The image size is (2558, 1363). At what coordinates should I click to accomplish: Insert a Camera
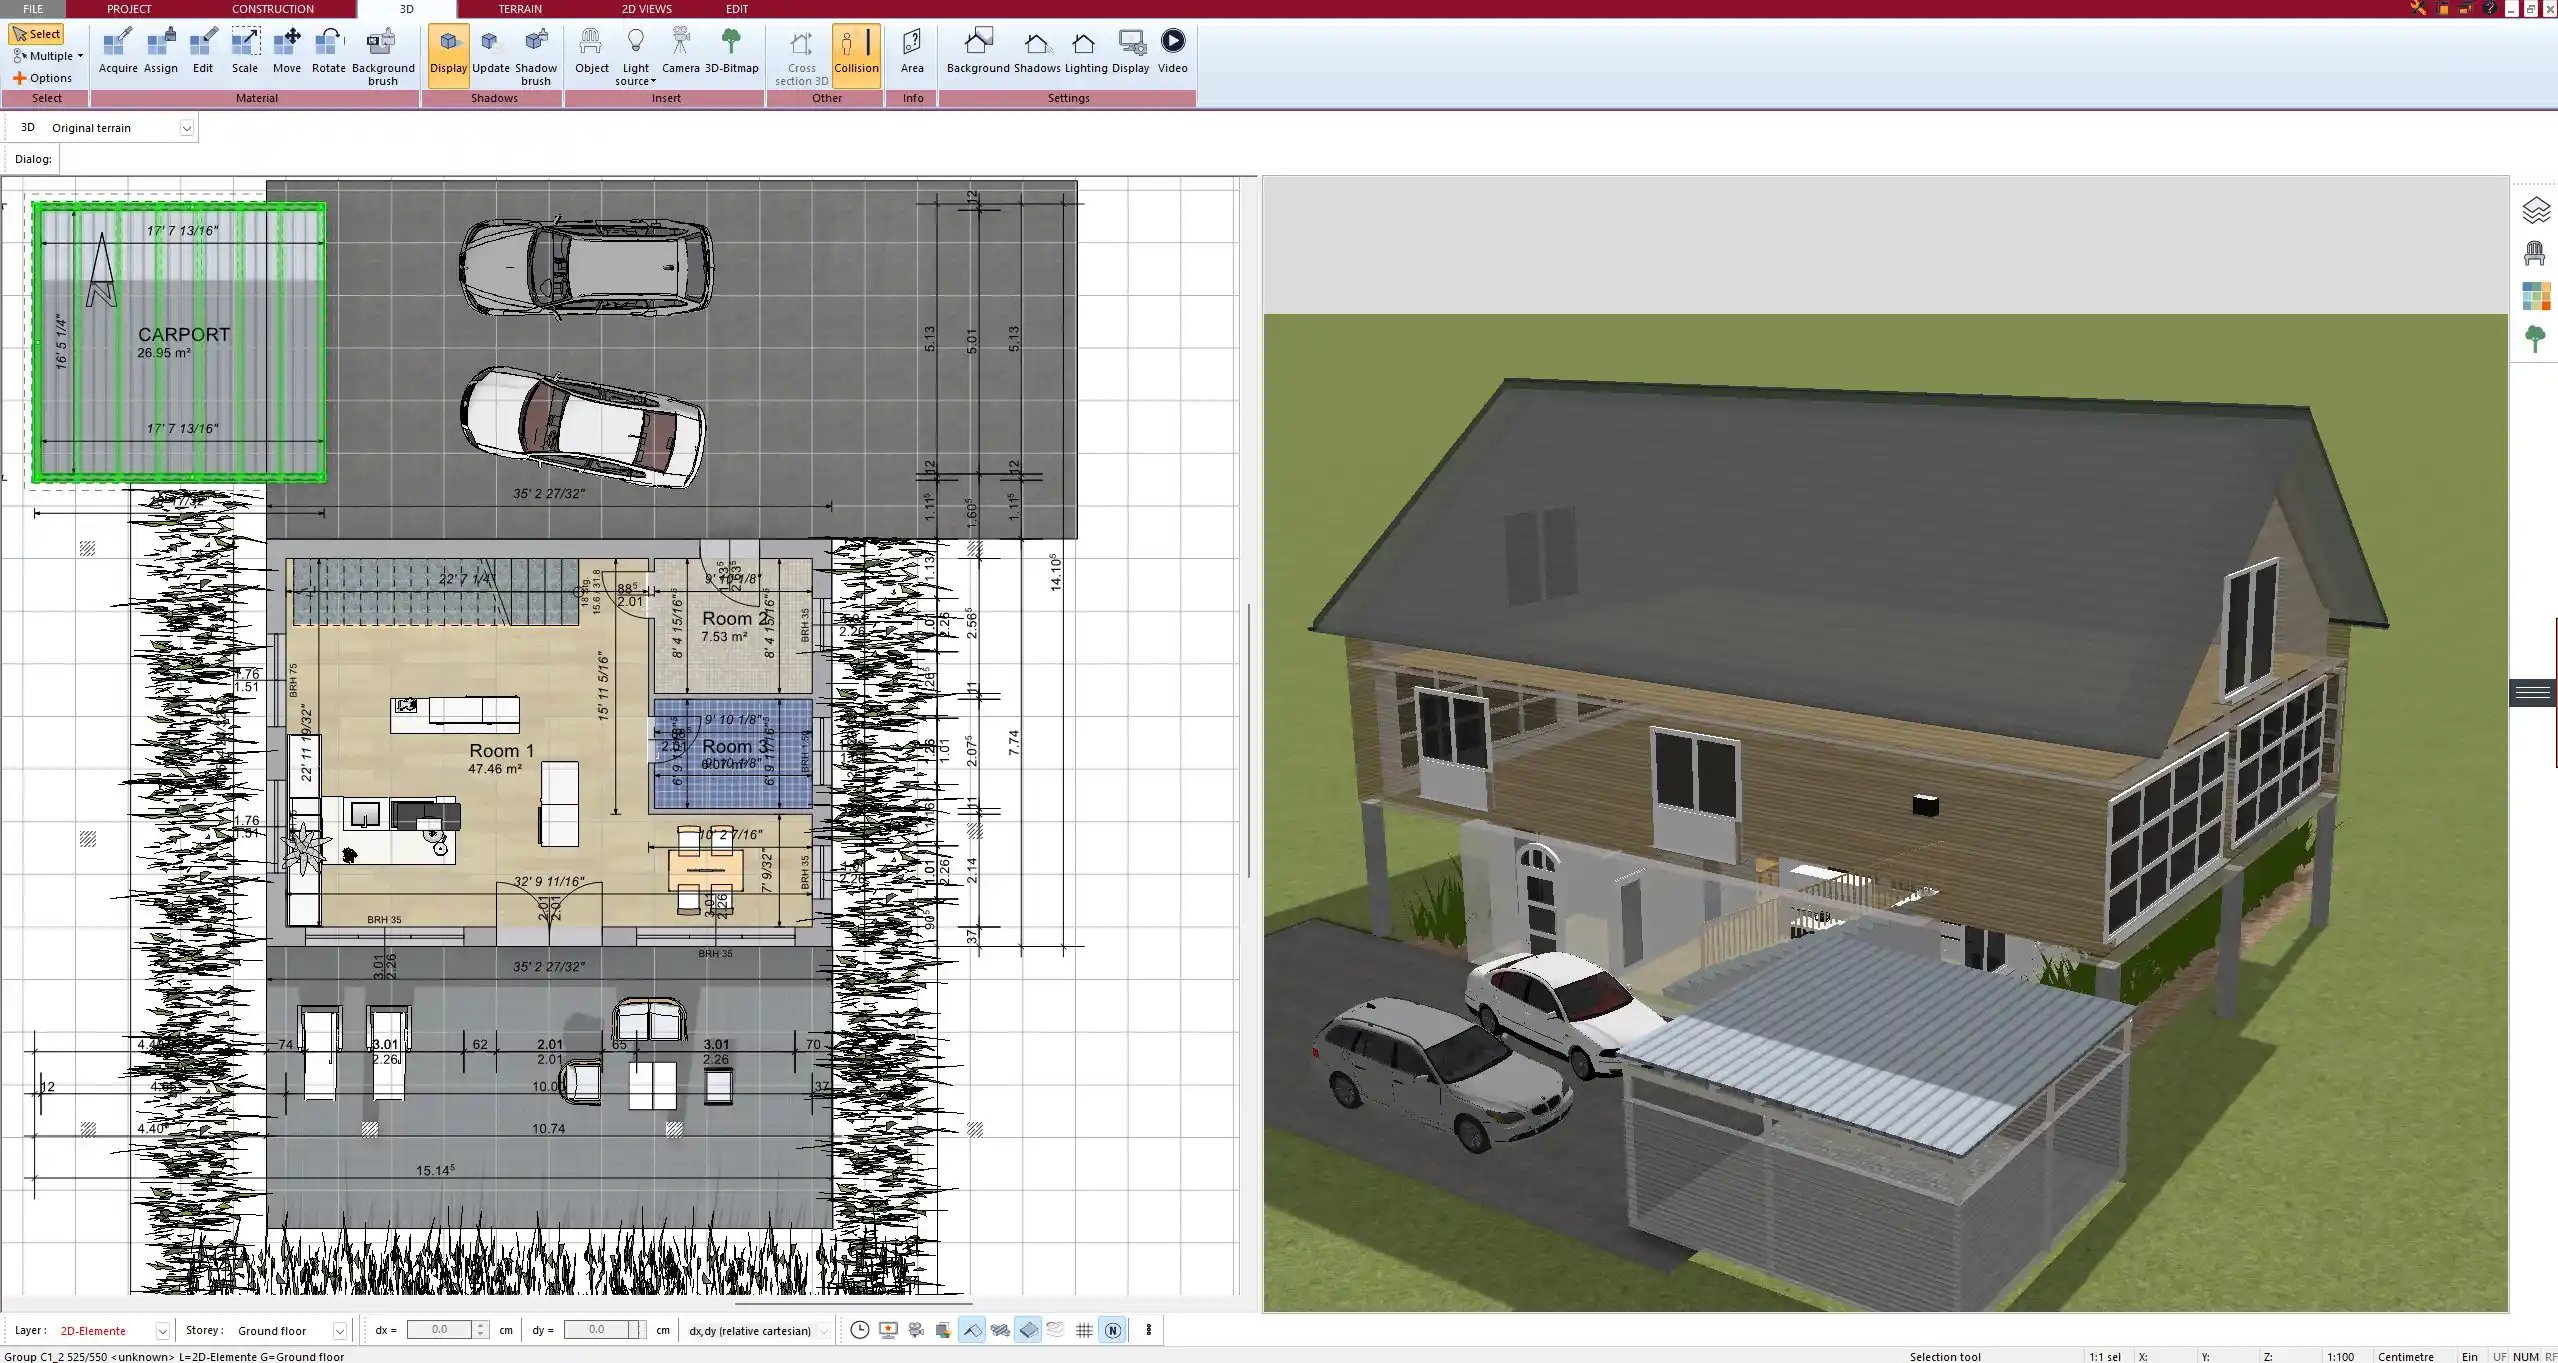tap(680, 51)
